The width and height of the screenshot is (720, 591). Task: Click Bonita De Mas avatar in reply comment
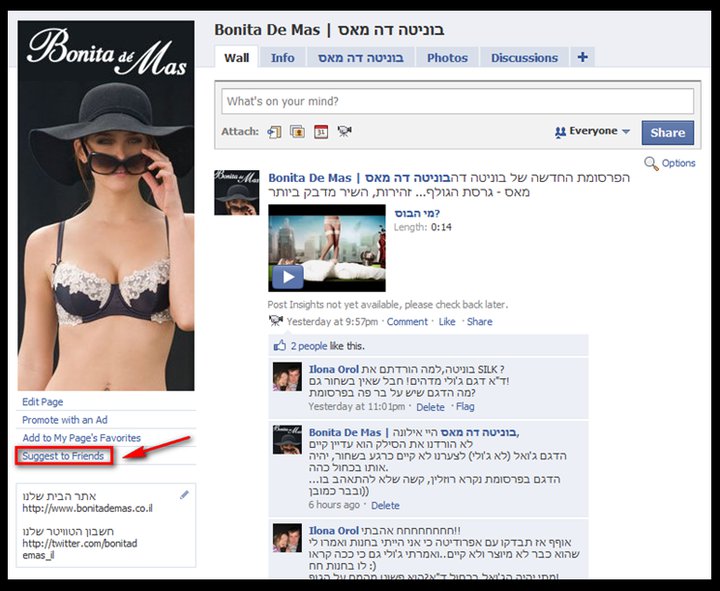pyautogui.click(x=287, y=439)
